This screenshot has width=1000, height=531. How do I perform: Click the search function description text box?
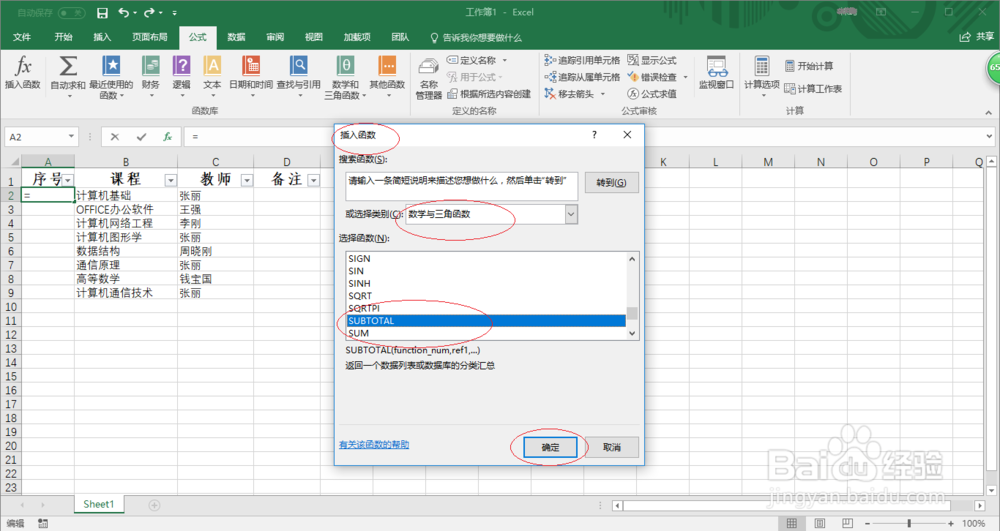[462, 186]
